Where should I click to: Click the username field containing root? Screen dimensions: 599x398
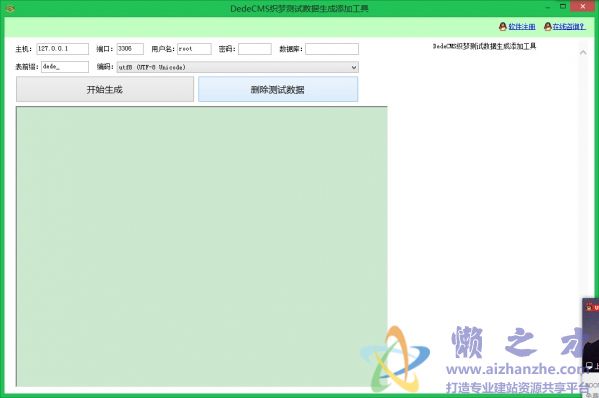[x=194, y=49]
